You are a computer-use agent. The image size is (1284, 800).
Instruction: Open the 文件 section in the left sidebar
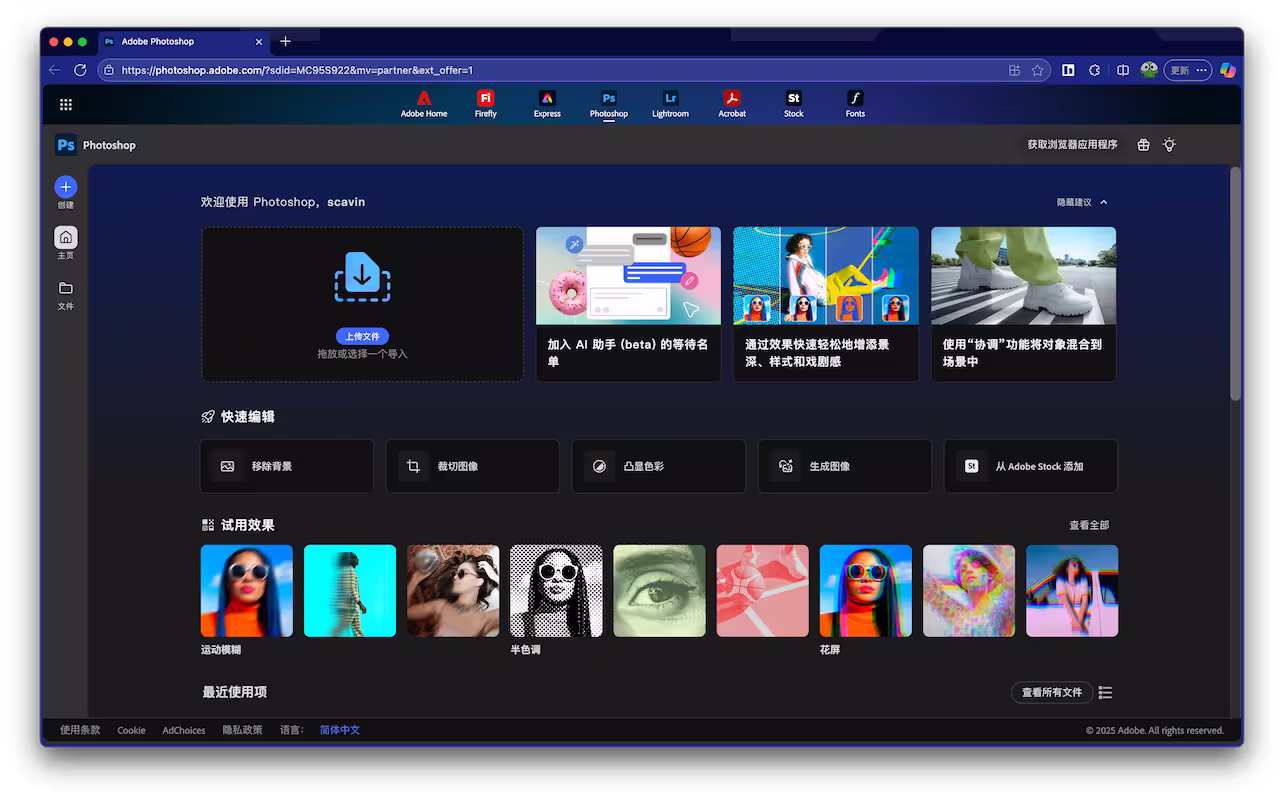pyautogui.click(x=65, y=296)
